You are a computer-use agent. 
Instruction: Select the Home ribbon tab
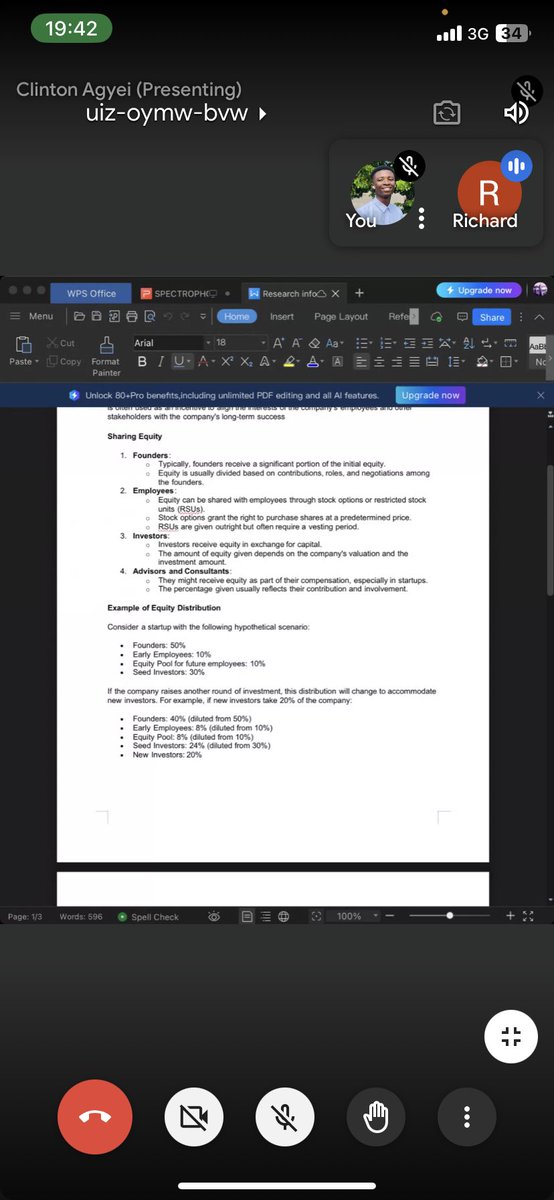(x=236, y=316)
